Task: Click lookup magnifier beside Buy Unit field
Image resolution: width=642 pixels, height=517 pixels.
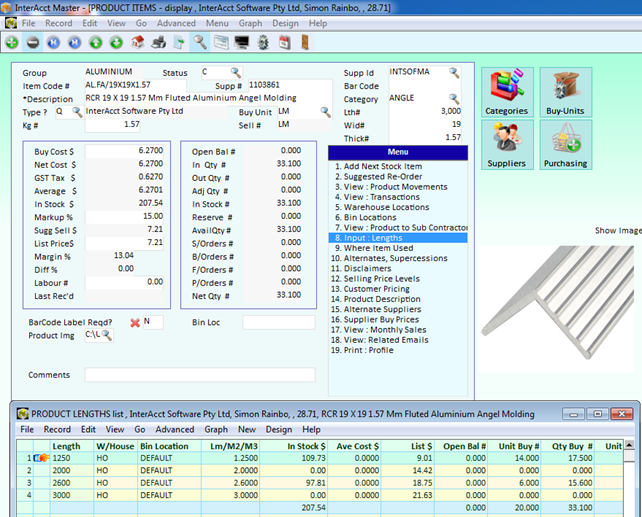Action: click(x=326, y=112)
